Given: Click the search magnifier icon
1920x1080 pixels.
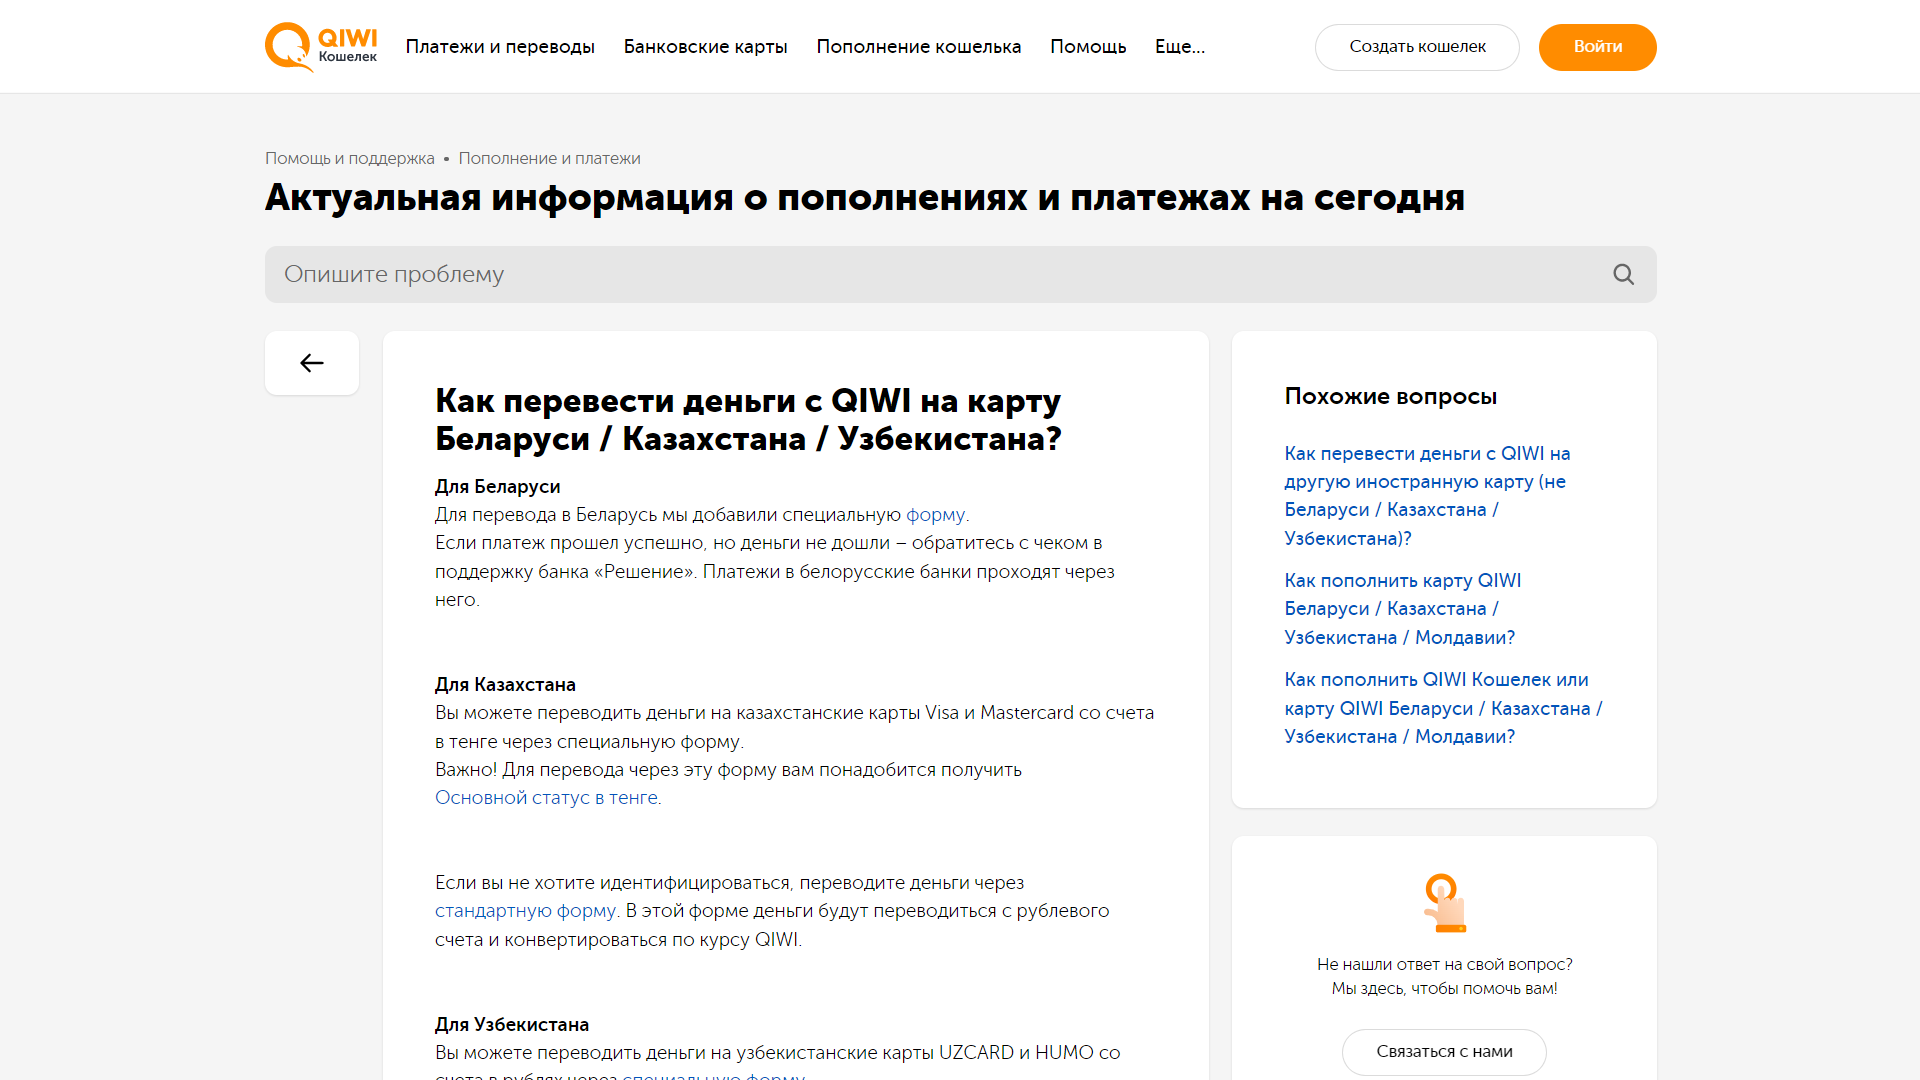Looking at the screenshot, I should [1622, 273].
